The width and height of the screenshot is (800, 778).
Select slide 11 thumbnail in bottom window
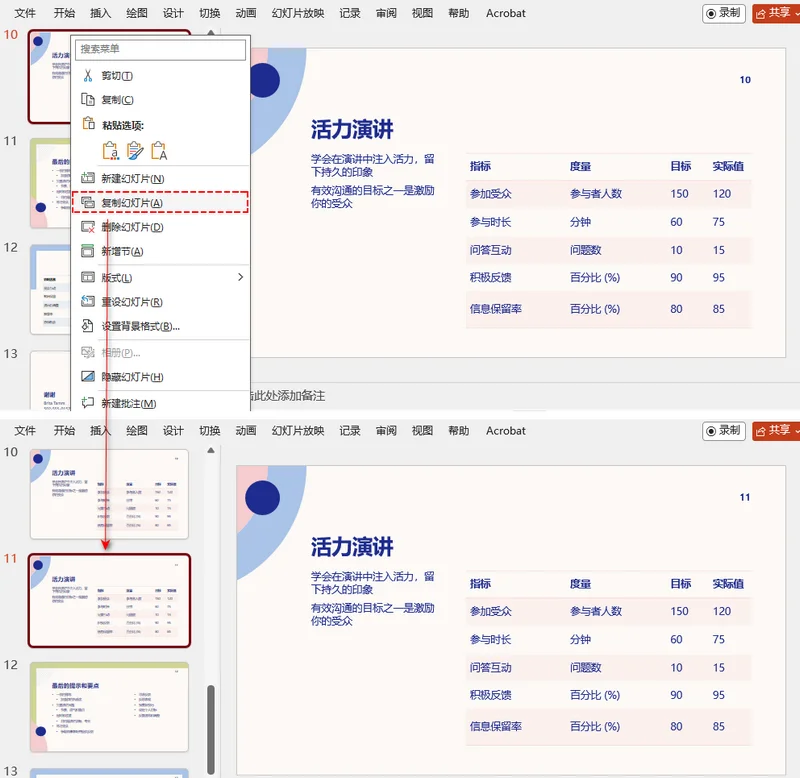tap(109, 600)
